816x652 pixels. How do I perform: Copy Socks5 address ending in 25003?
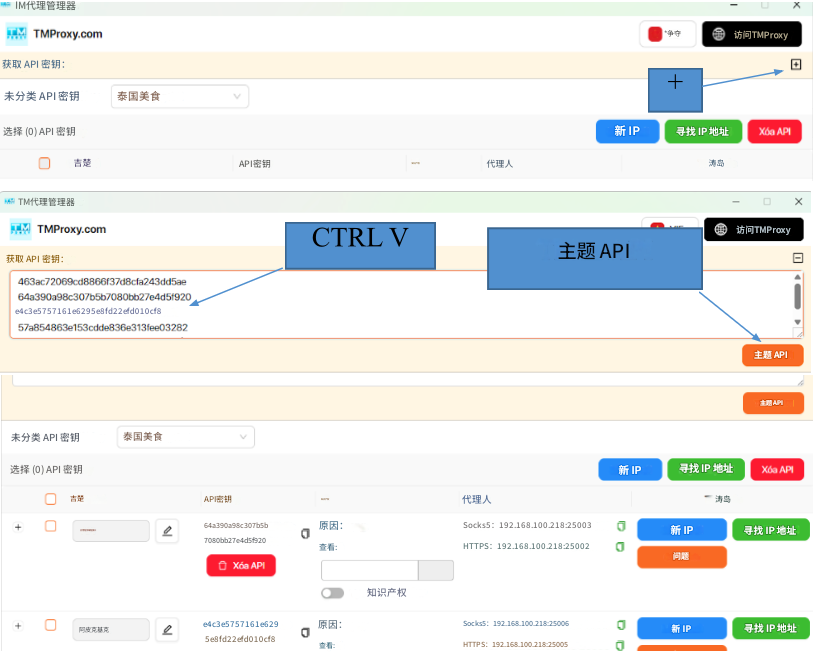pyautogui.click(x=620, y=525)
